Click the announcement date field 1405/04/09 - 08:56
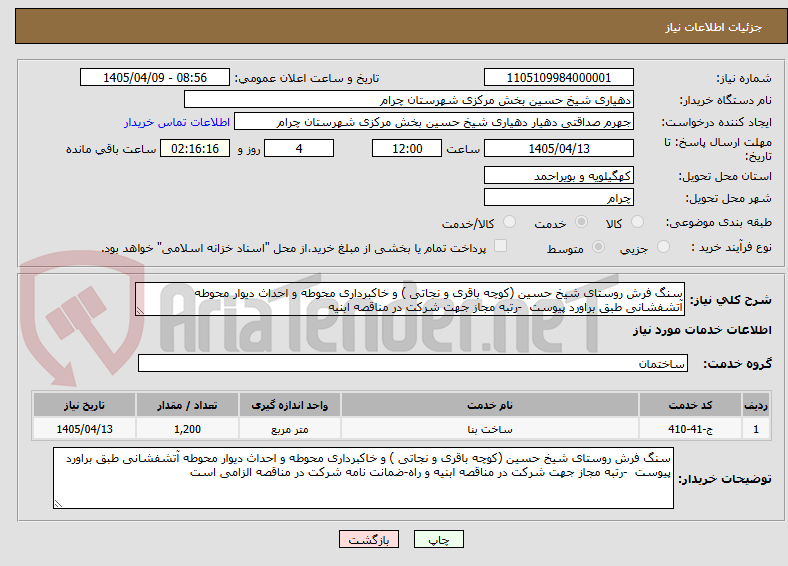788x566 pixels. pyautogui.click(x=155, y=77)
